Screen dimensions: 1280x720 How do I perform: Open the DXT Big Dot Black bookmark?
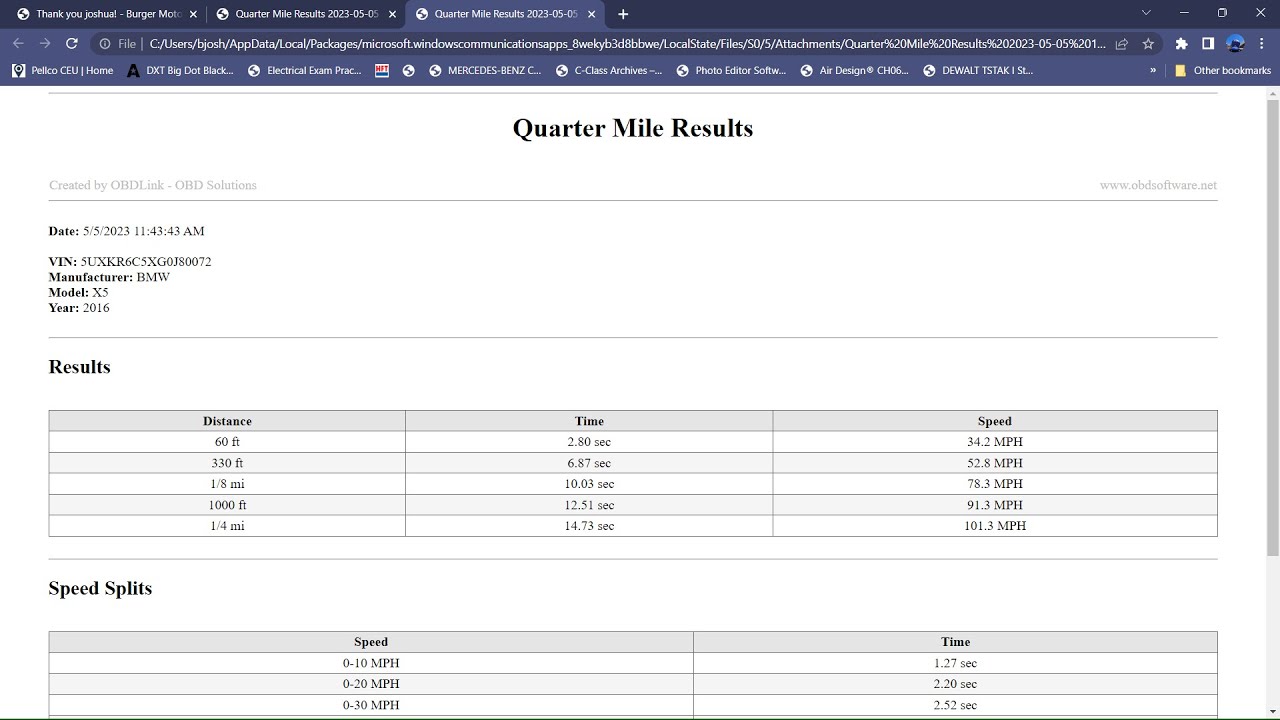[180, 71]
